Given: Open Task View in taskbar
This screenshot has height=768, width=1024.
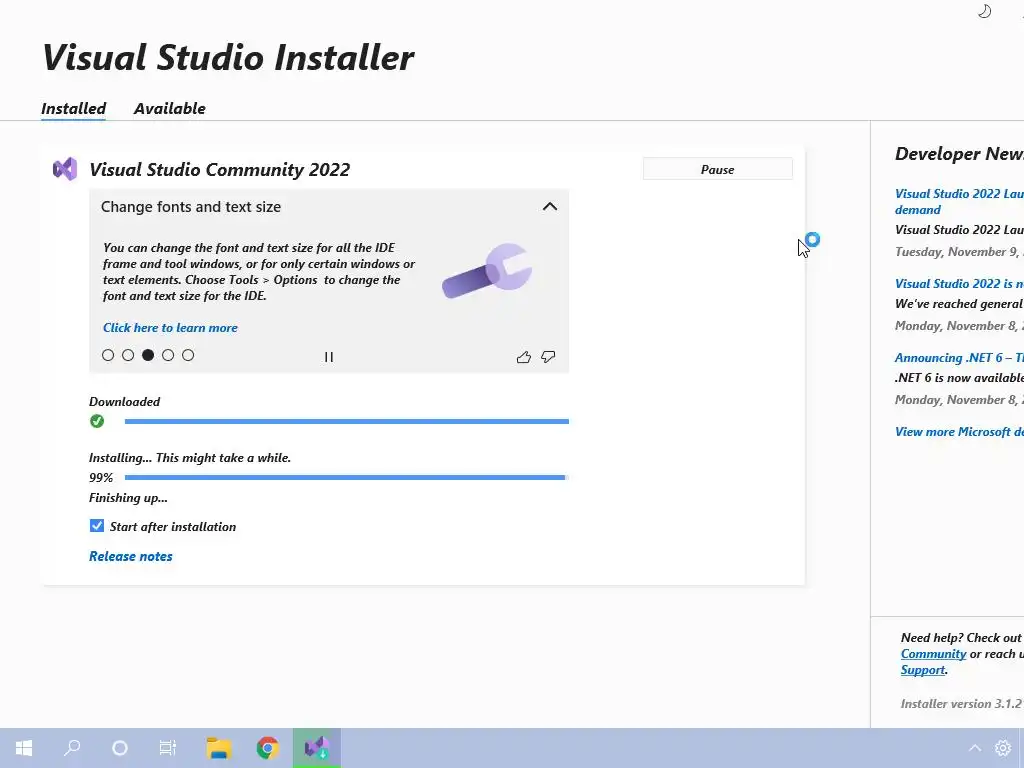Looking at the screenshot, I should coord(168,748).
